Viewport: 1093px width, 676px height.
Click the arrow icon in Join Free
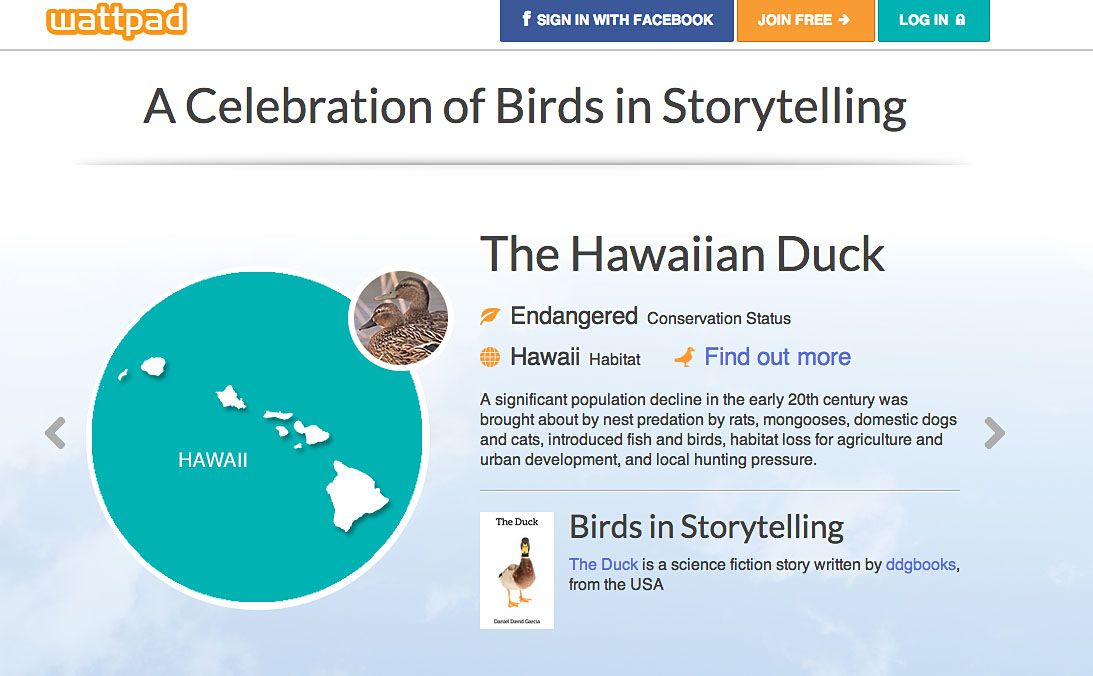[x=844, y=20]
